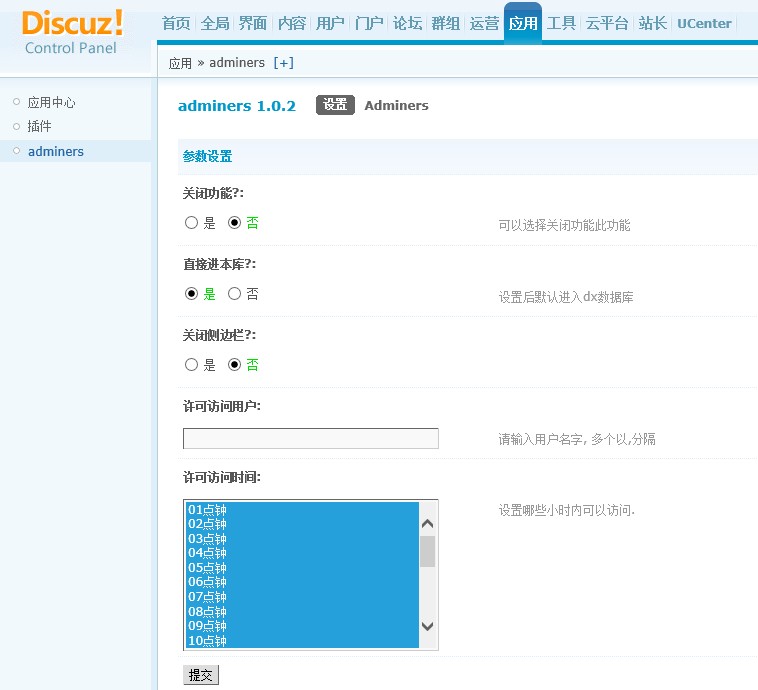Select '是' for 关闭侧边栏
The width and height of the screenshot is (758, 690).
tap(192, 365)
